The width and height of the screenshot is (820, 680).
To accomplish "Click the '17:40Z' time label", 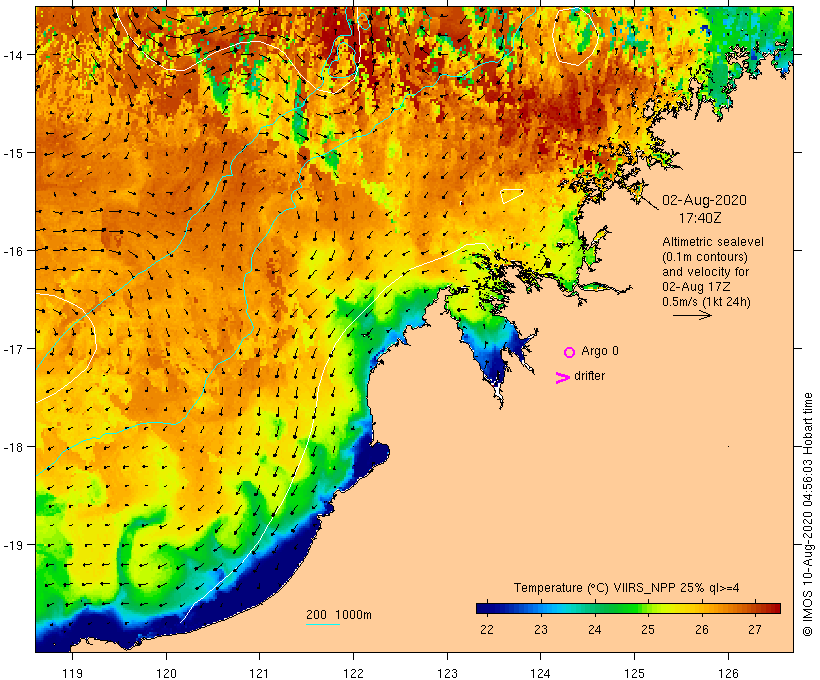I will [x=700, y=218].
